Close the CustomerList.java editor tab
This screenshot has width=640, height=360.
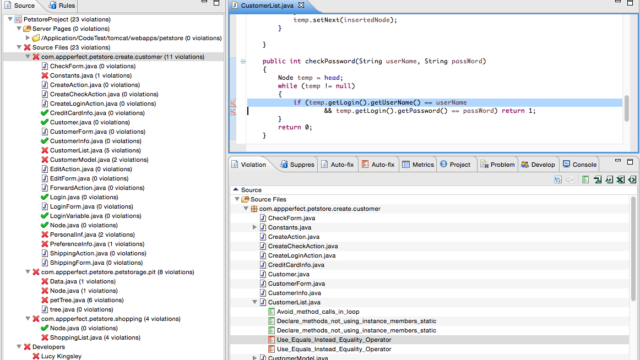point(301,5)
